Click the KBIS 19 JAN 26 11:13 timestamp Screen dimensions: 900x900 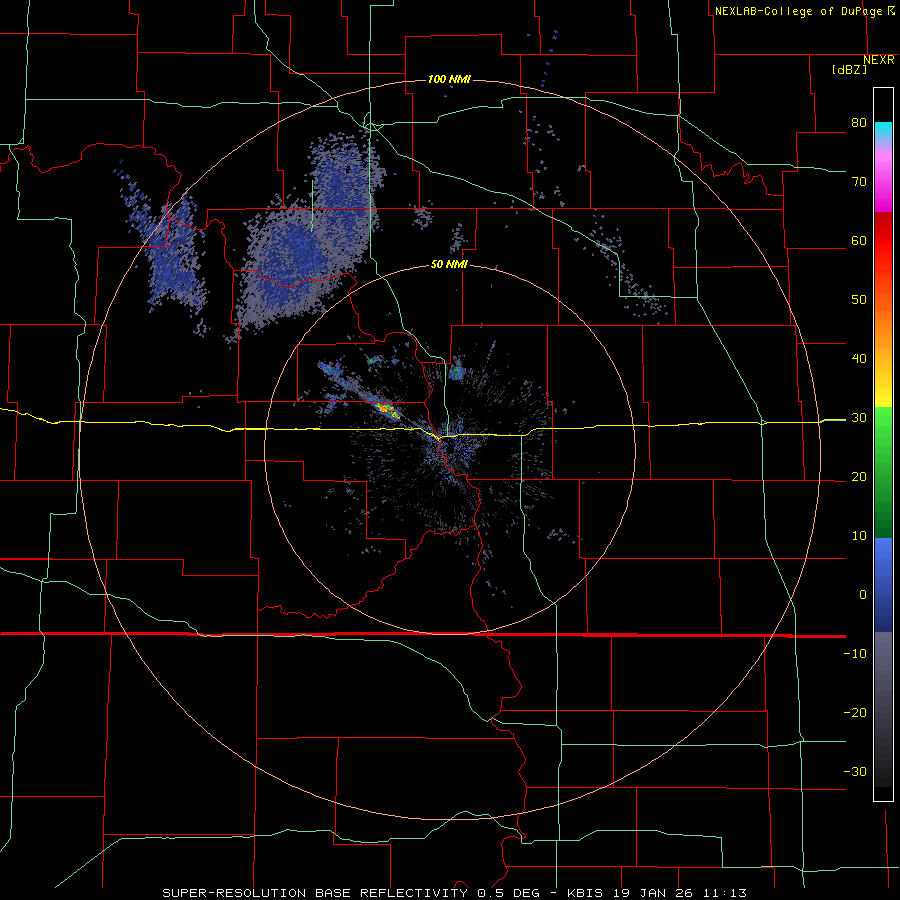(x=657, y=893)
